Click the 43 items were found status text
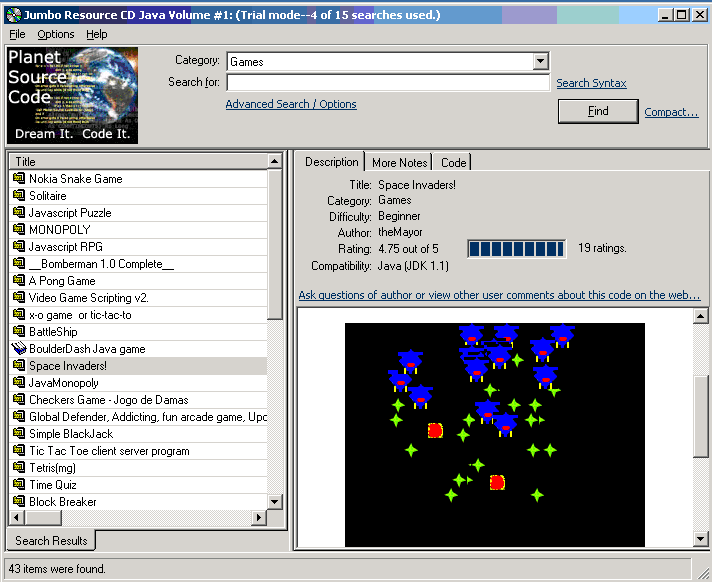Viewport: 712px width, 582px height. coord(57,569)
